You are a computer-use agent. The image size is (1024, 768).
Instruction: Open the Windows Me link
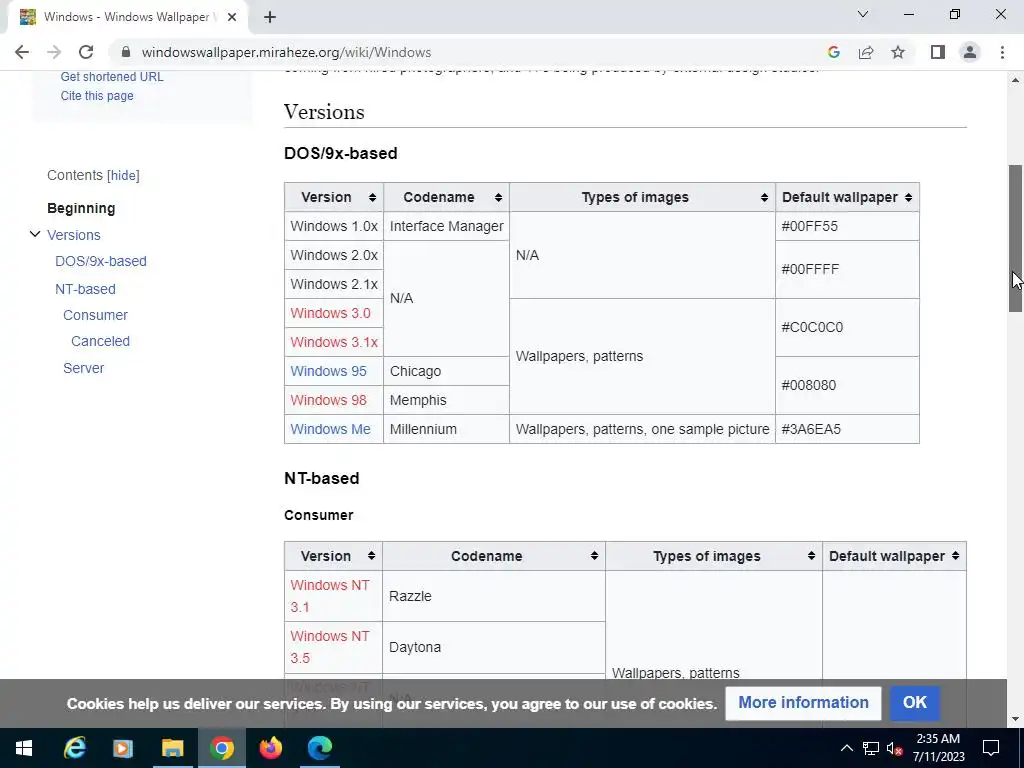click(x=330, y=429)
